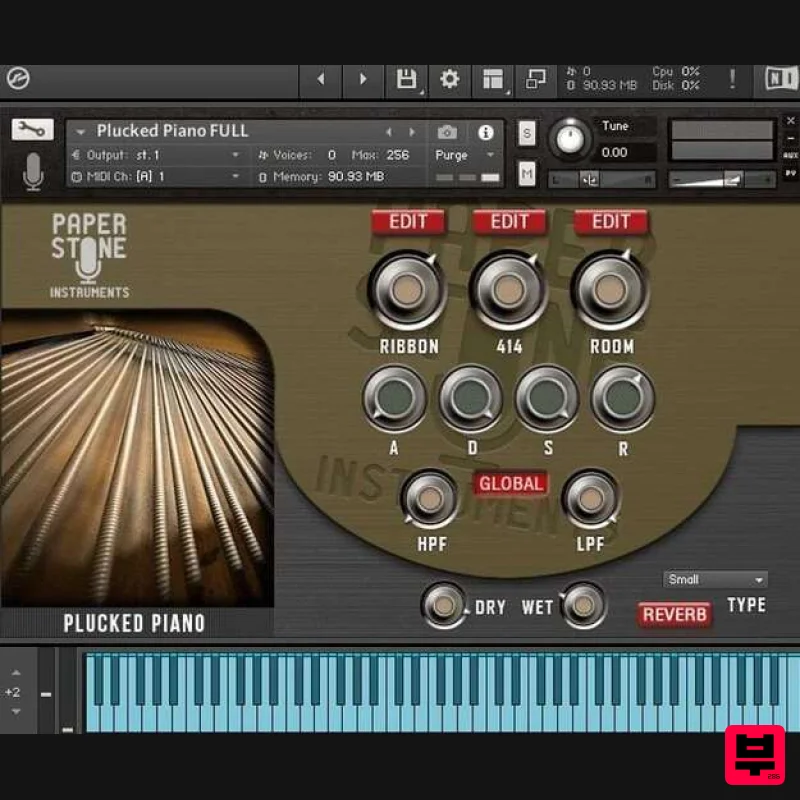Click the Paper Stone Instruments logo

click(x=89, y=255)
